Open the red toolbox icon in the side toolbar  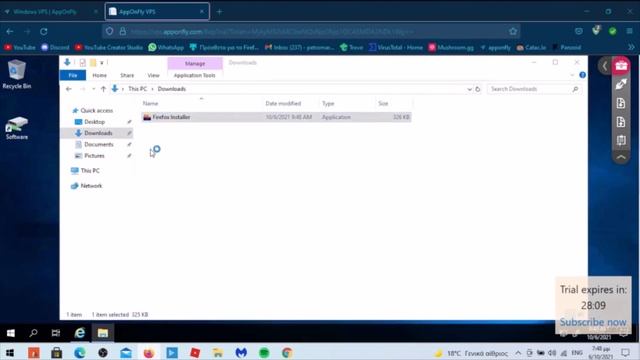(621, 65)
